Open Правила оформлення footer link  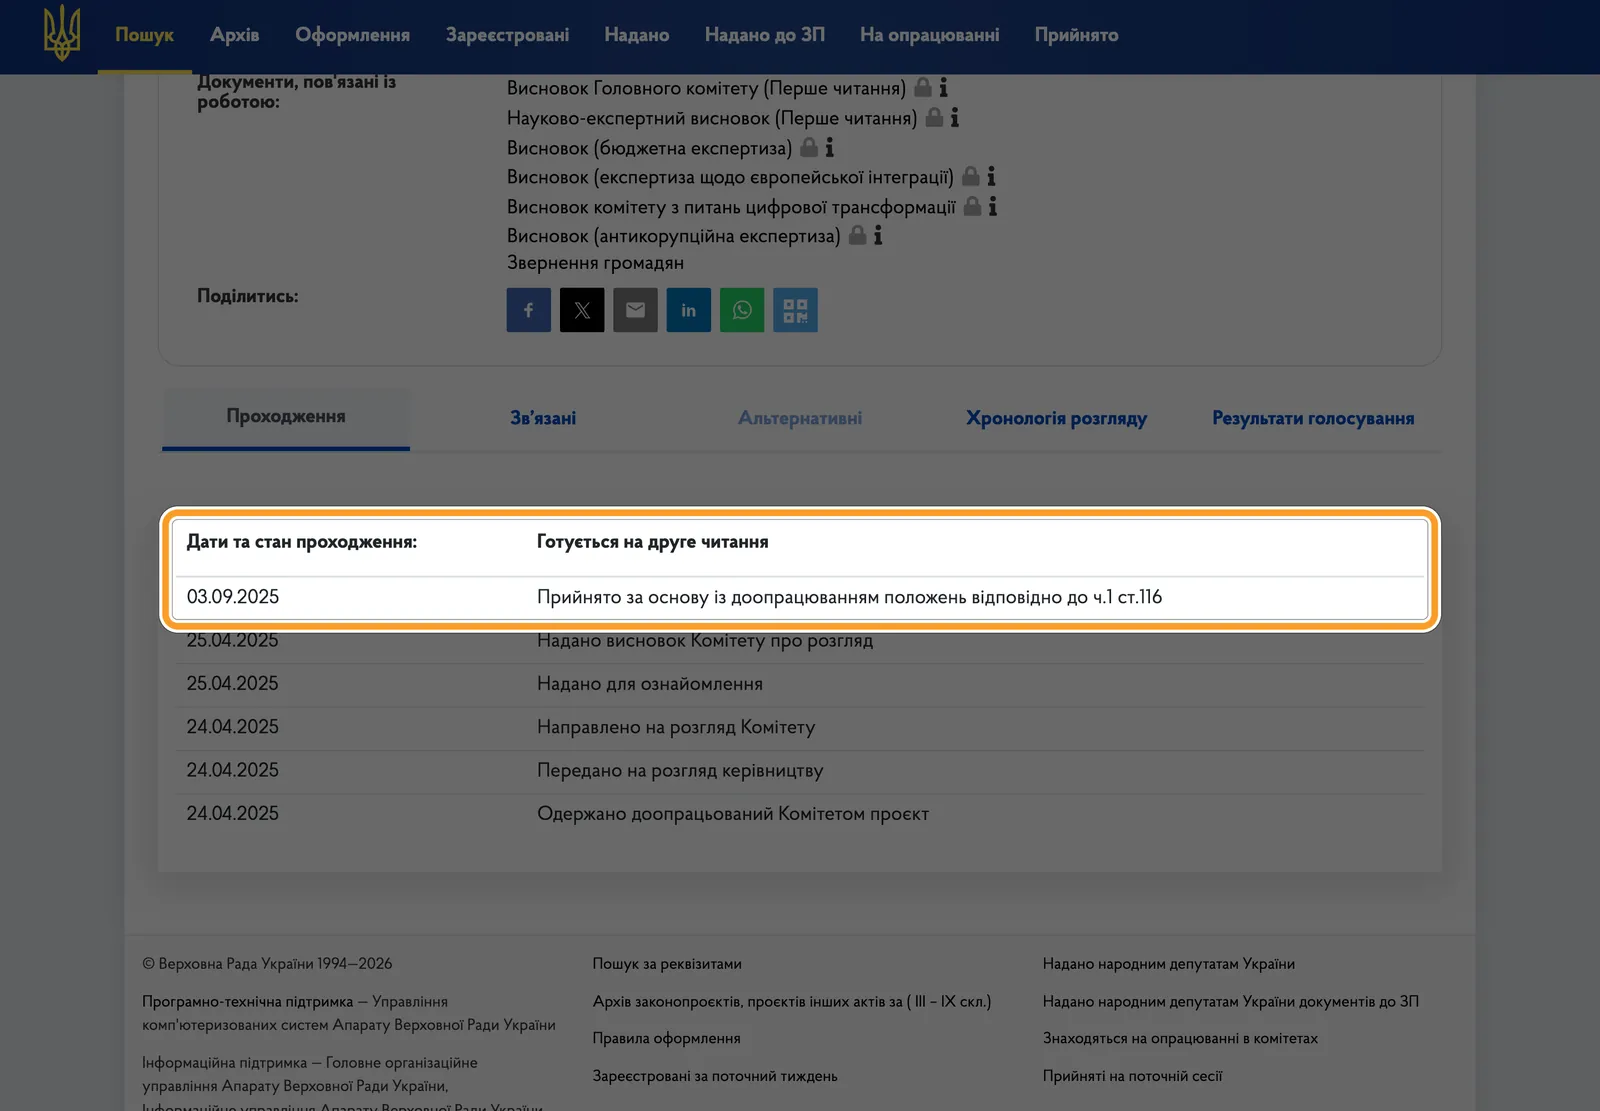coord(666,1038)
